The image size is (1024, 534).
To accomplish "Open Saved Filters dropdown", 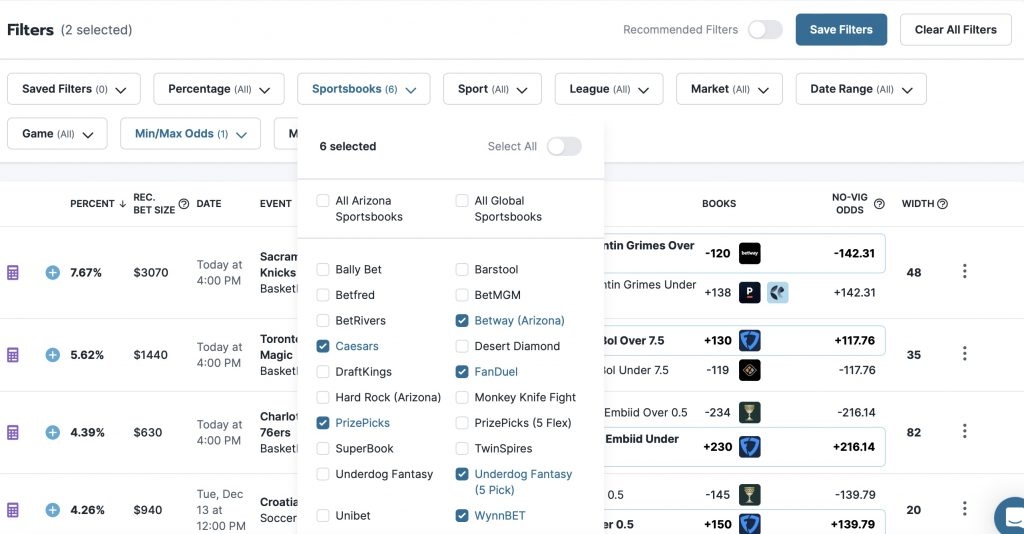I will [74, 89].
